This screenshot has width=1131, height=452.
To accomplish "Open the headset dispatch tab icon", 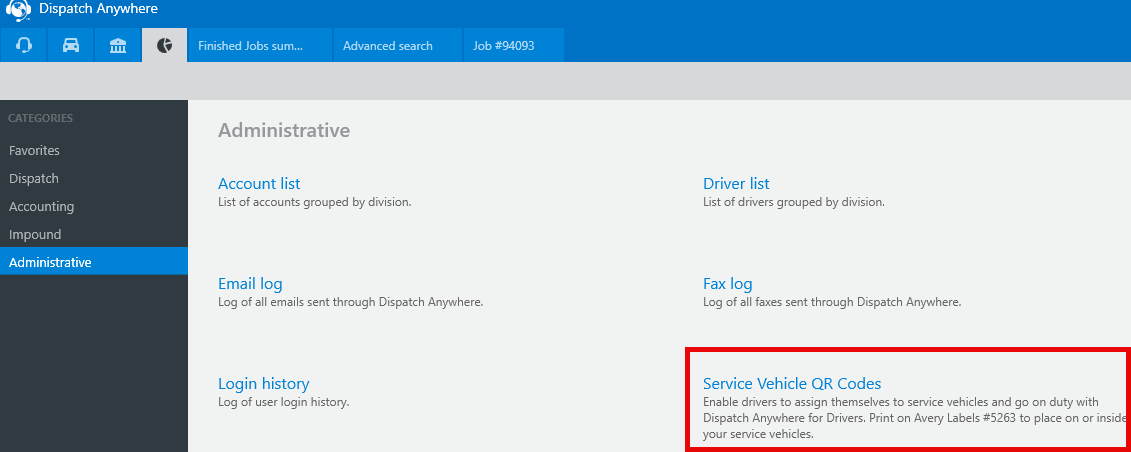I will tap(23, 45).
